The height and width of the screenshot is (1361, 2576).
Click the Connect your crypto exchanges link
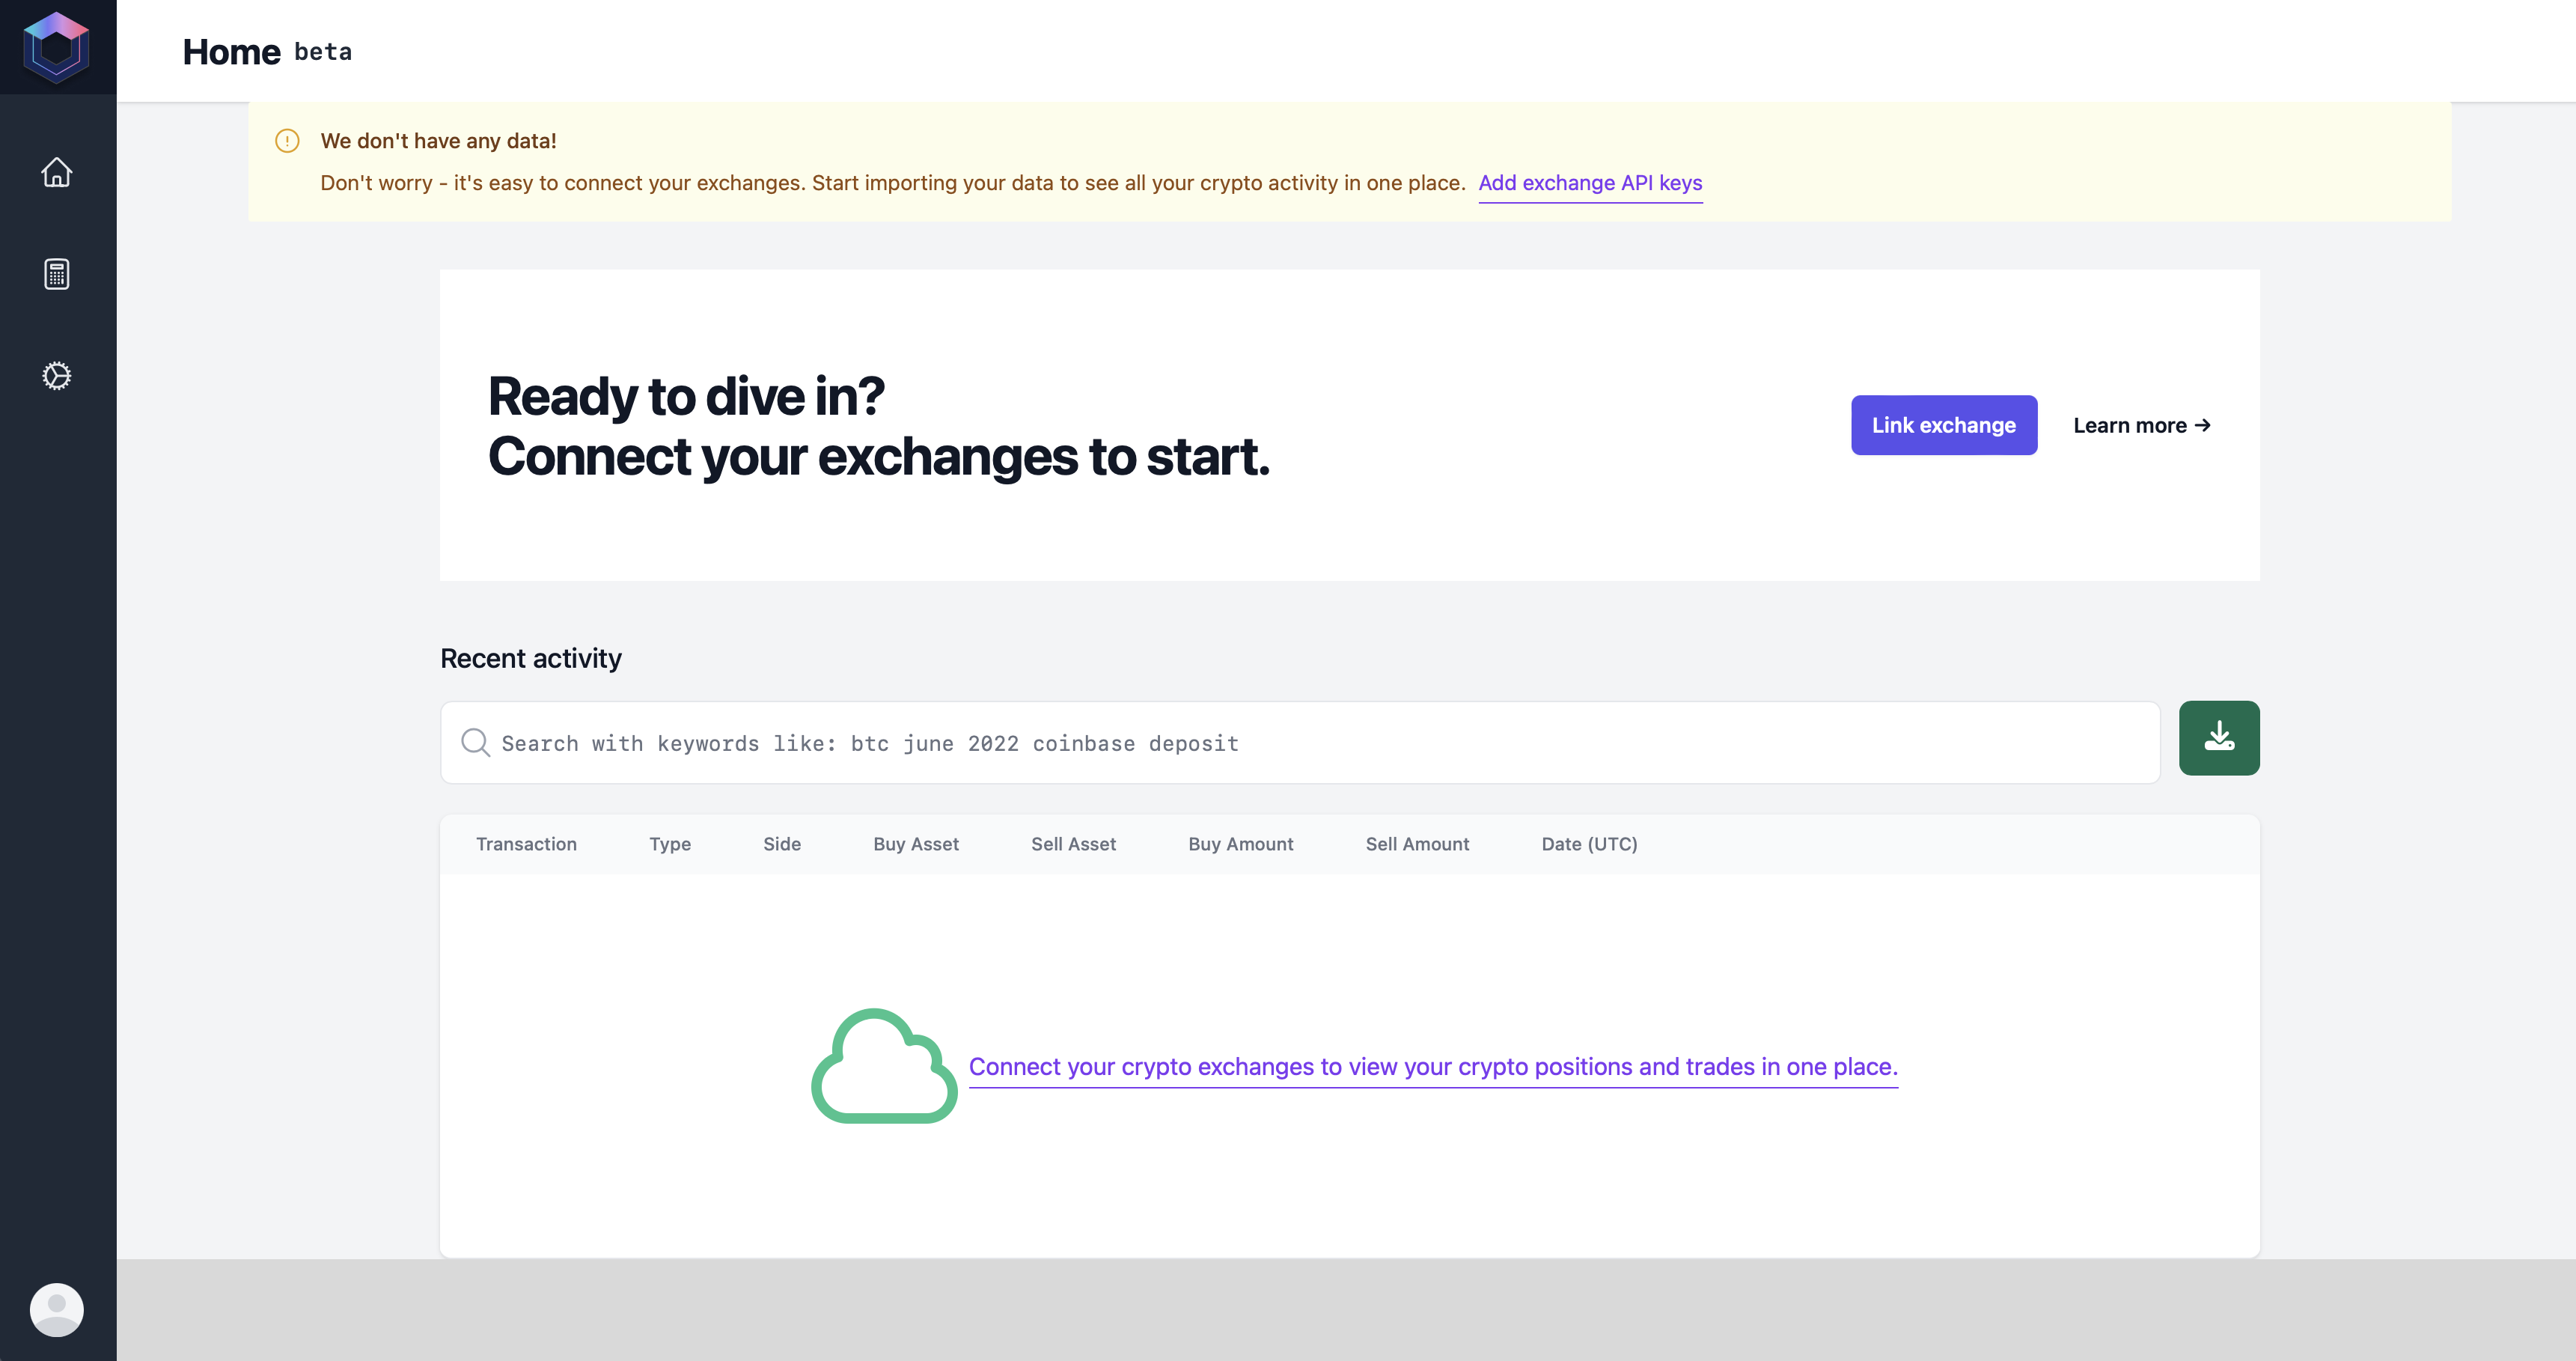[1432, 1067]
